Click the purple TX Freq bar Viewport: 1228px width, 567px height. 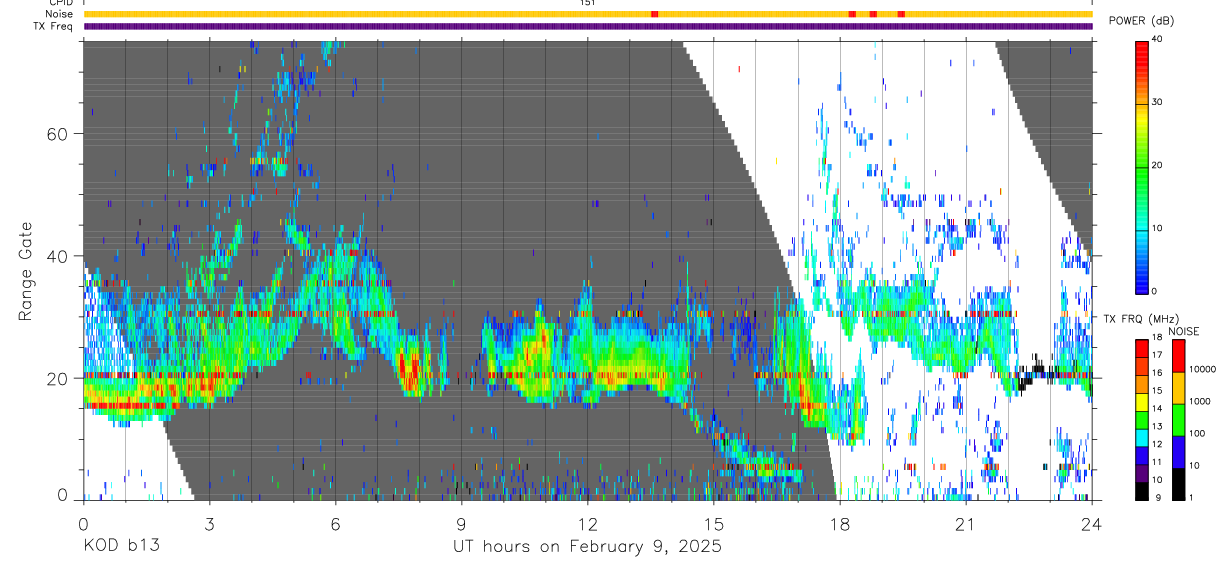(x=588, y=26)
